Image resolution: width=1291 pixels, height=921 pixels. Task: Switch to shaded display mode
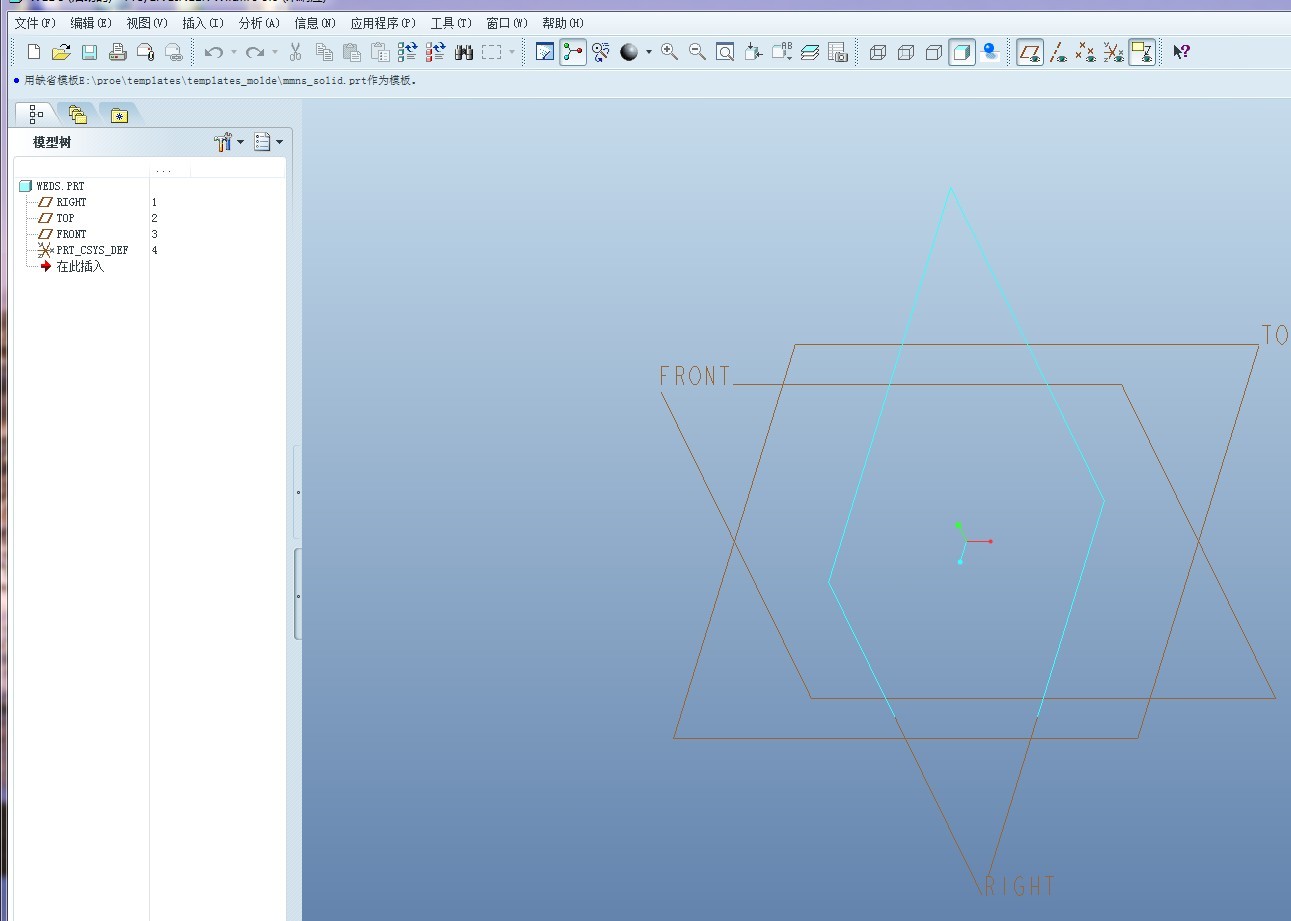(x=962, y=52)
